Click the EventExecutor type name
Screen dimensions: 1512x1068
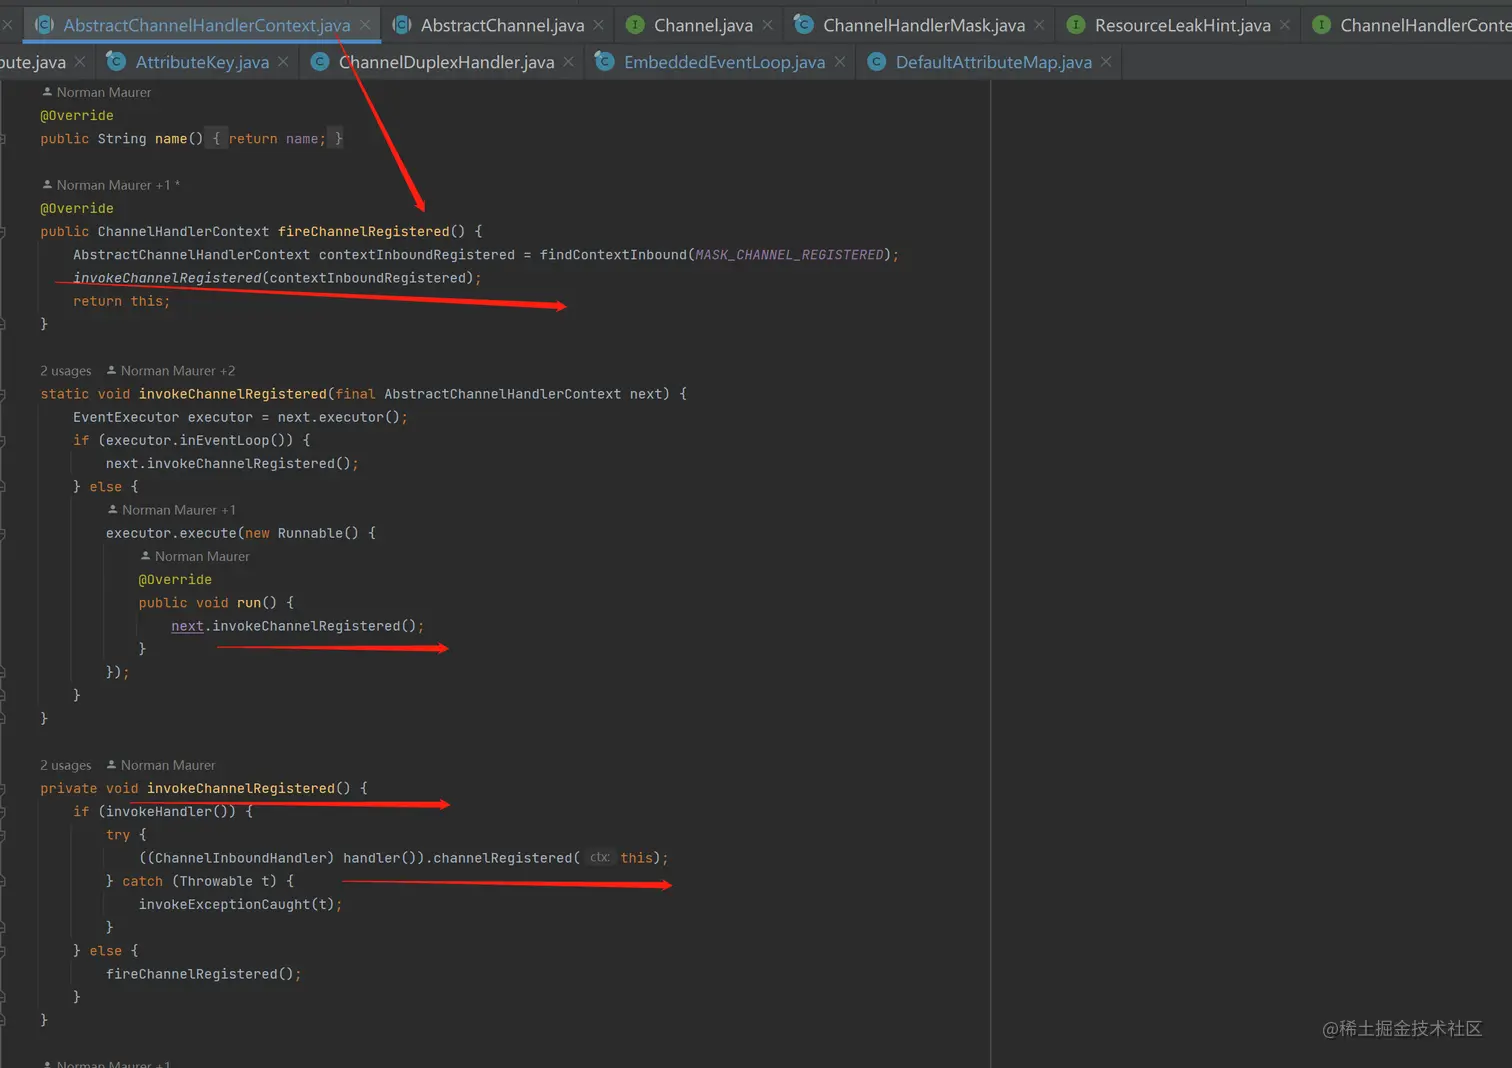(x=126, y=417)
